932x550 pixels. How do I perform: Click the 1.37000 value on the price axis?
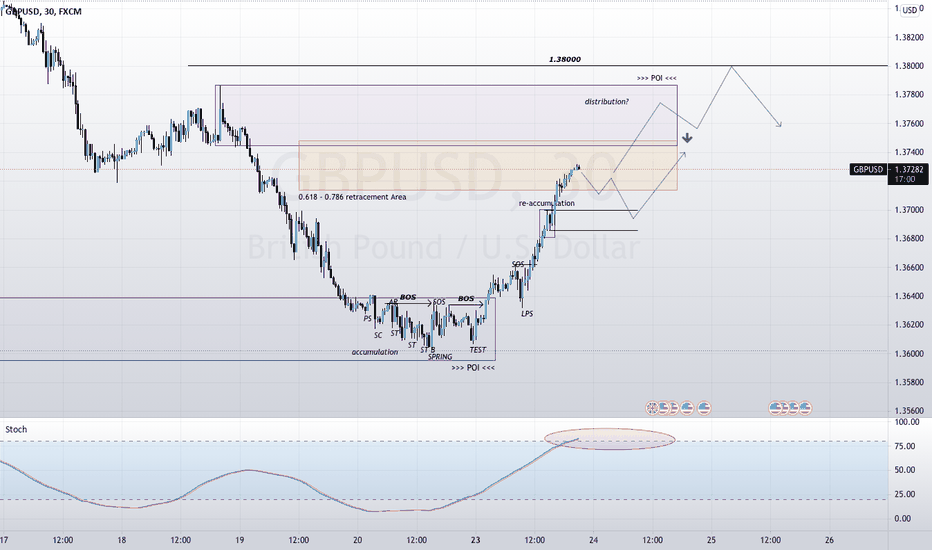[x=909, y=209]
